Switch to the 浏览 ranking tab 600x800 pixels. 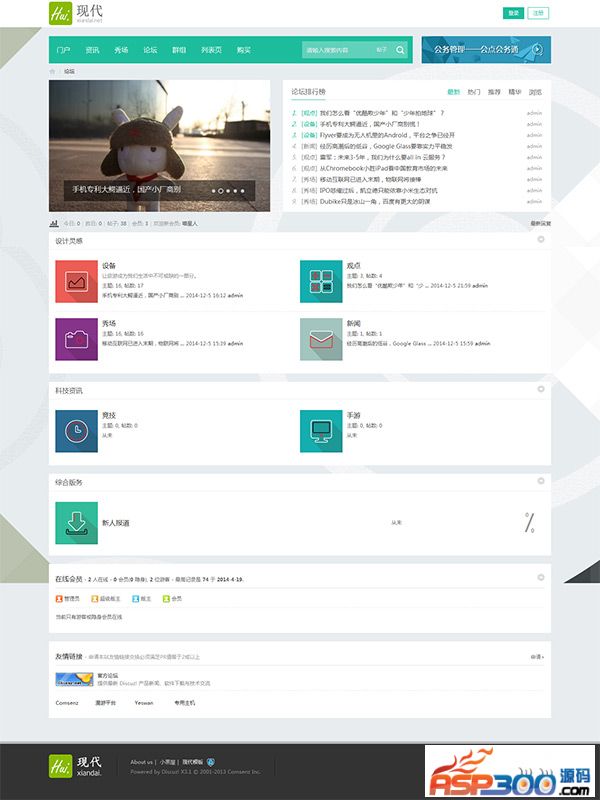pyautogui.click(x=535, y=92)
